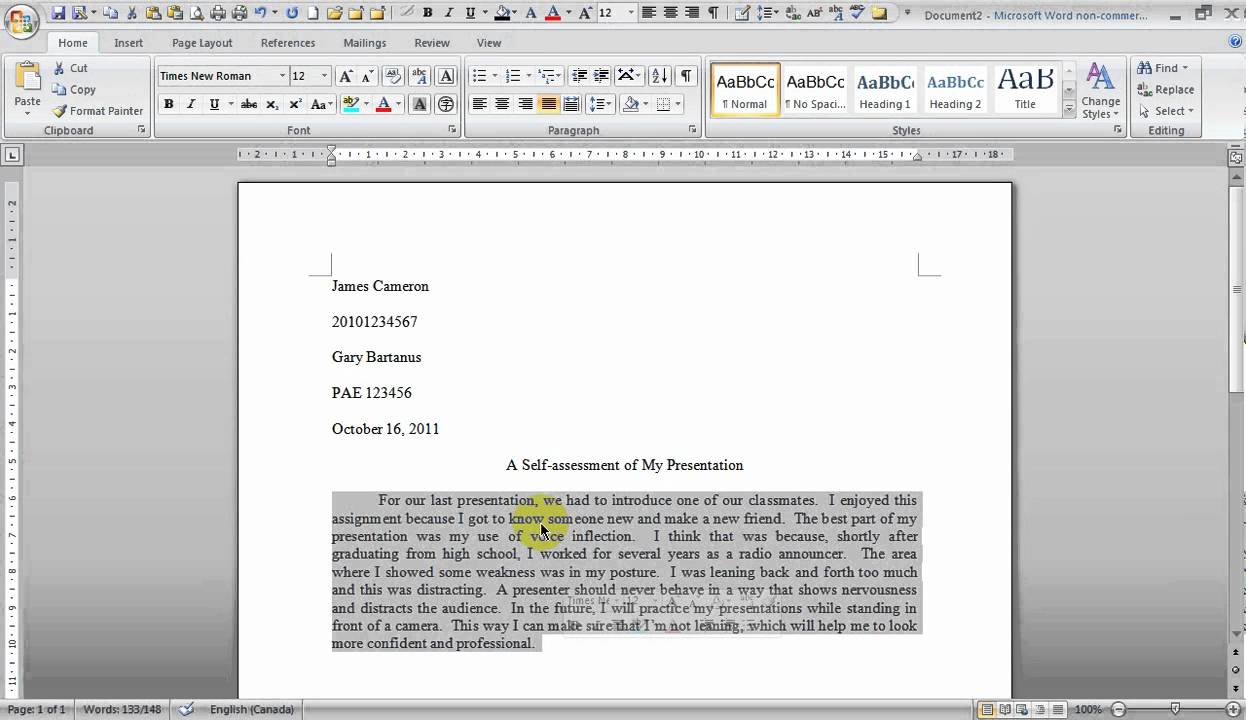The height and width of the screenshot is (720, 1246).
Task: Decrease paragraph indent
Action: point(579,76)
